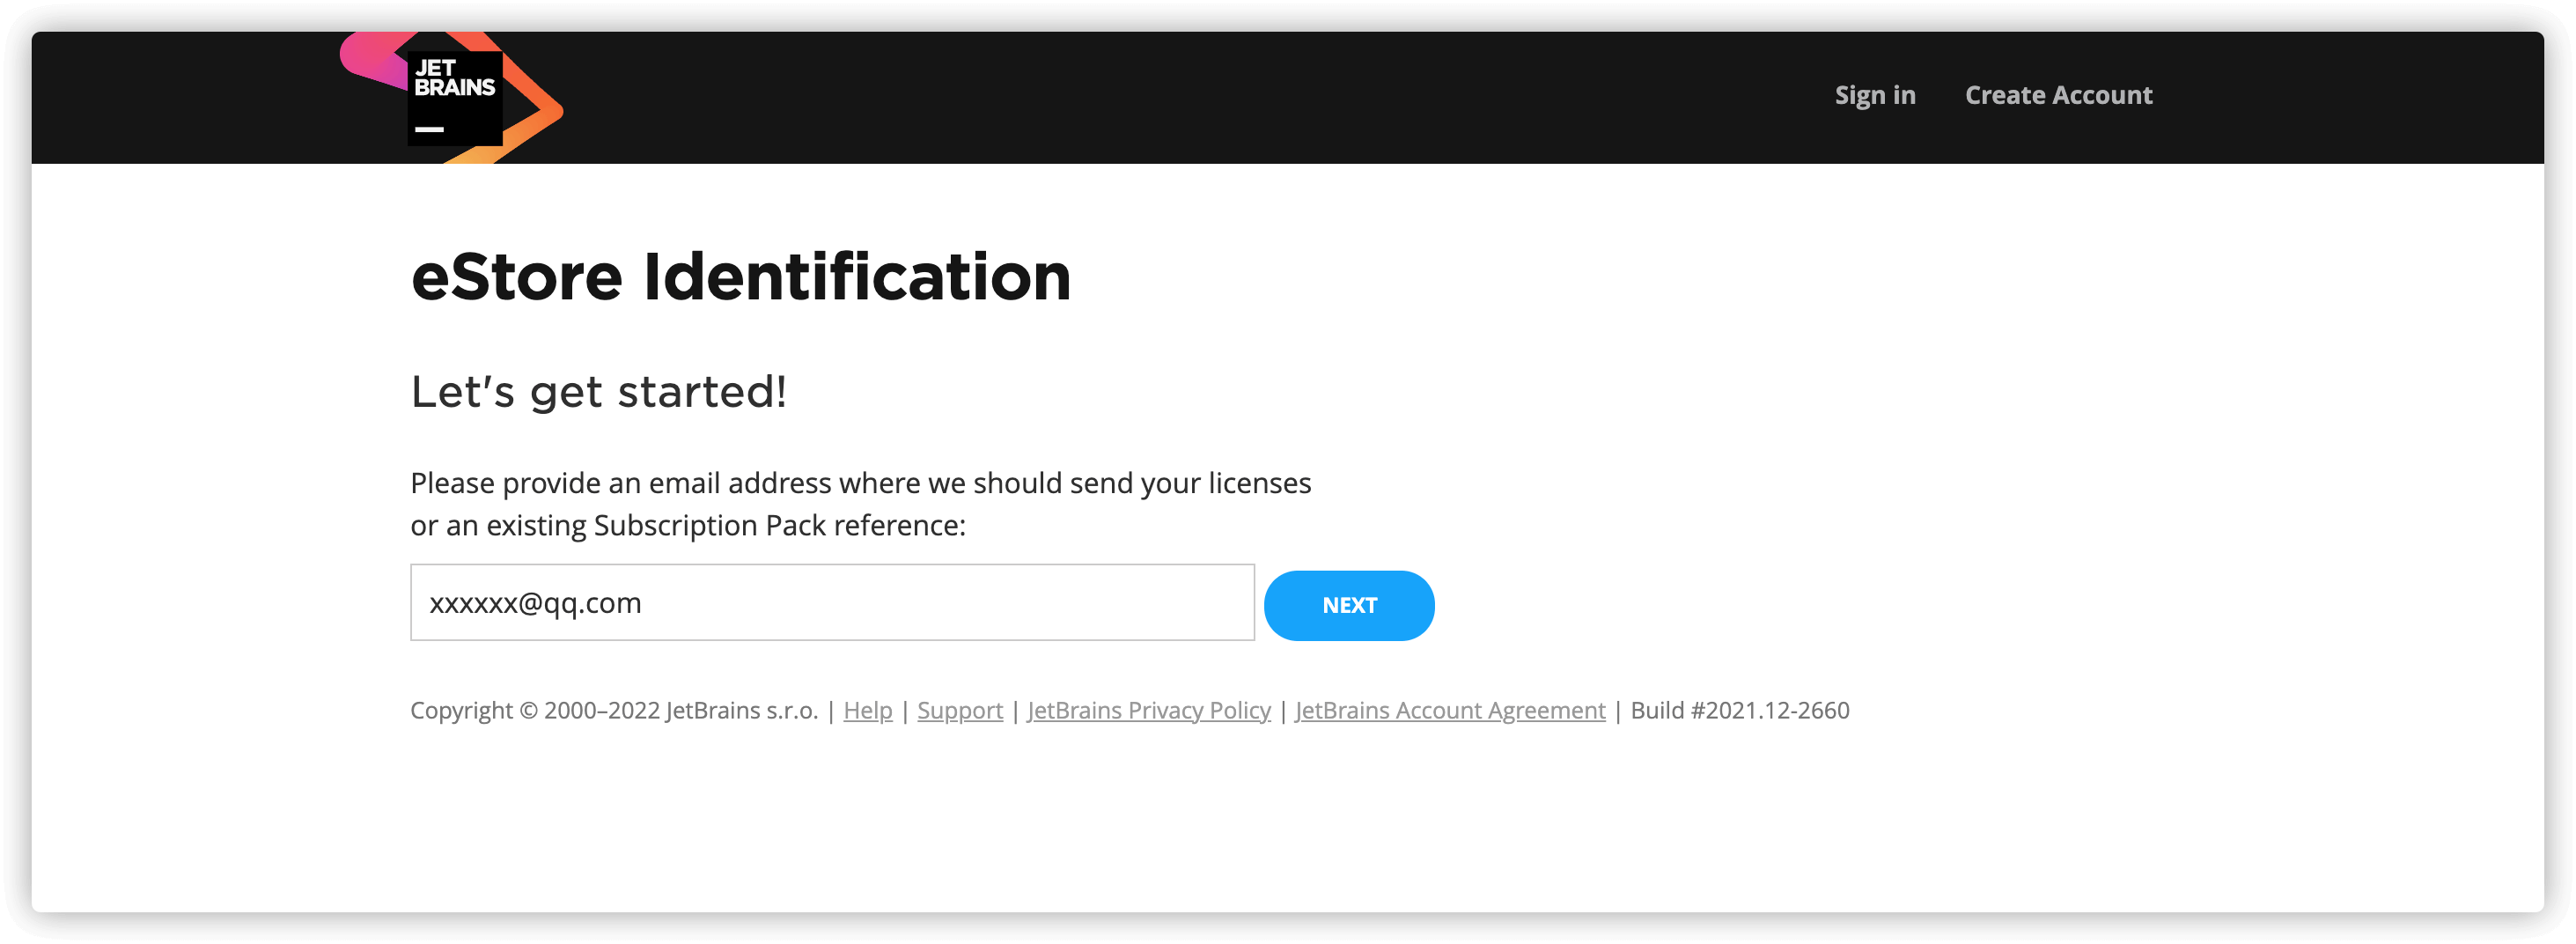Screen dimensions: 2576x944
Task: Open the Help link in footer
Action: pyautogui.click(x=867, y=710)
